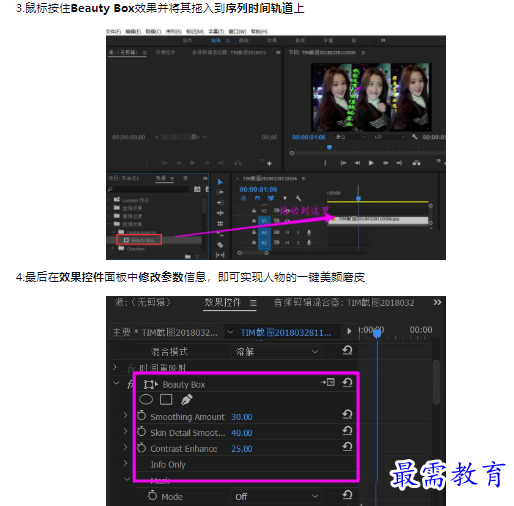Select the Selection arrow tool in the tools panel
This screenshot has width=514, height=506.
[x=220, y=182]
